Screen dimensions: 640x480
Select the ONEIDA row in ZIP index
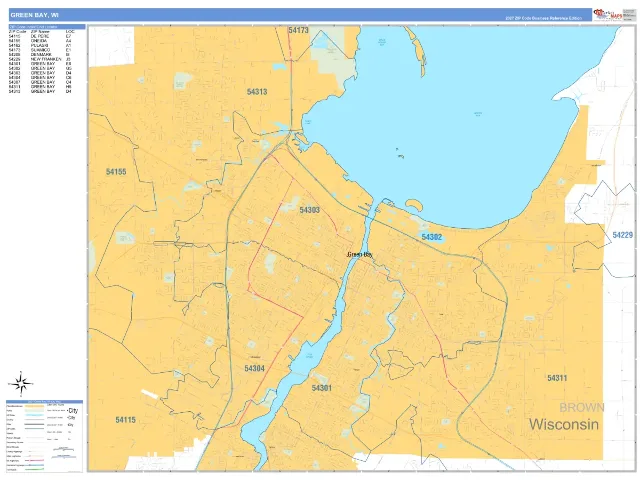point(40,41)
